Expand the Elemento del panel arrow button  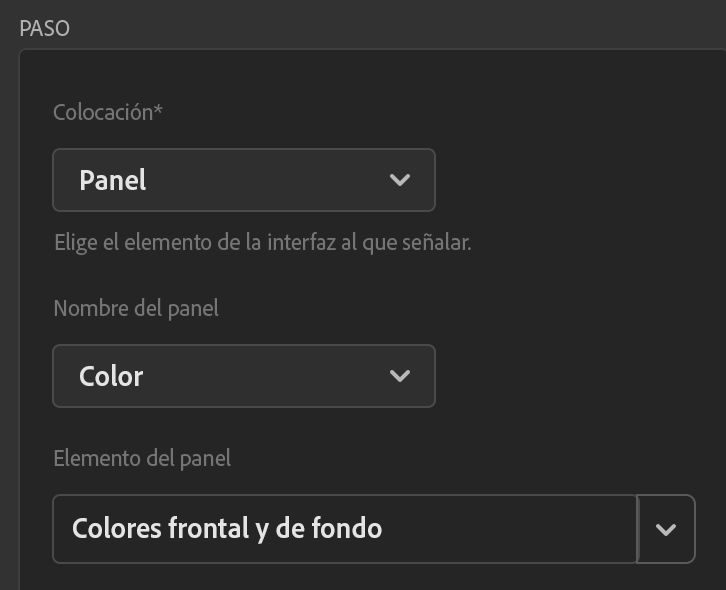tap(666, 529)
